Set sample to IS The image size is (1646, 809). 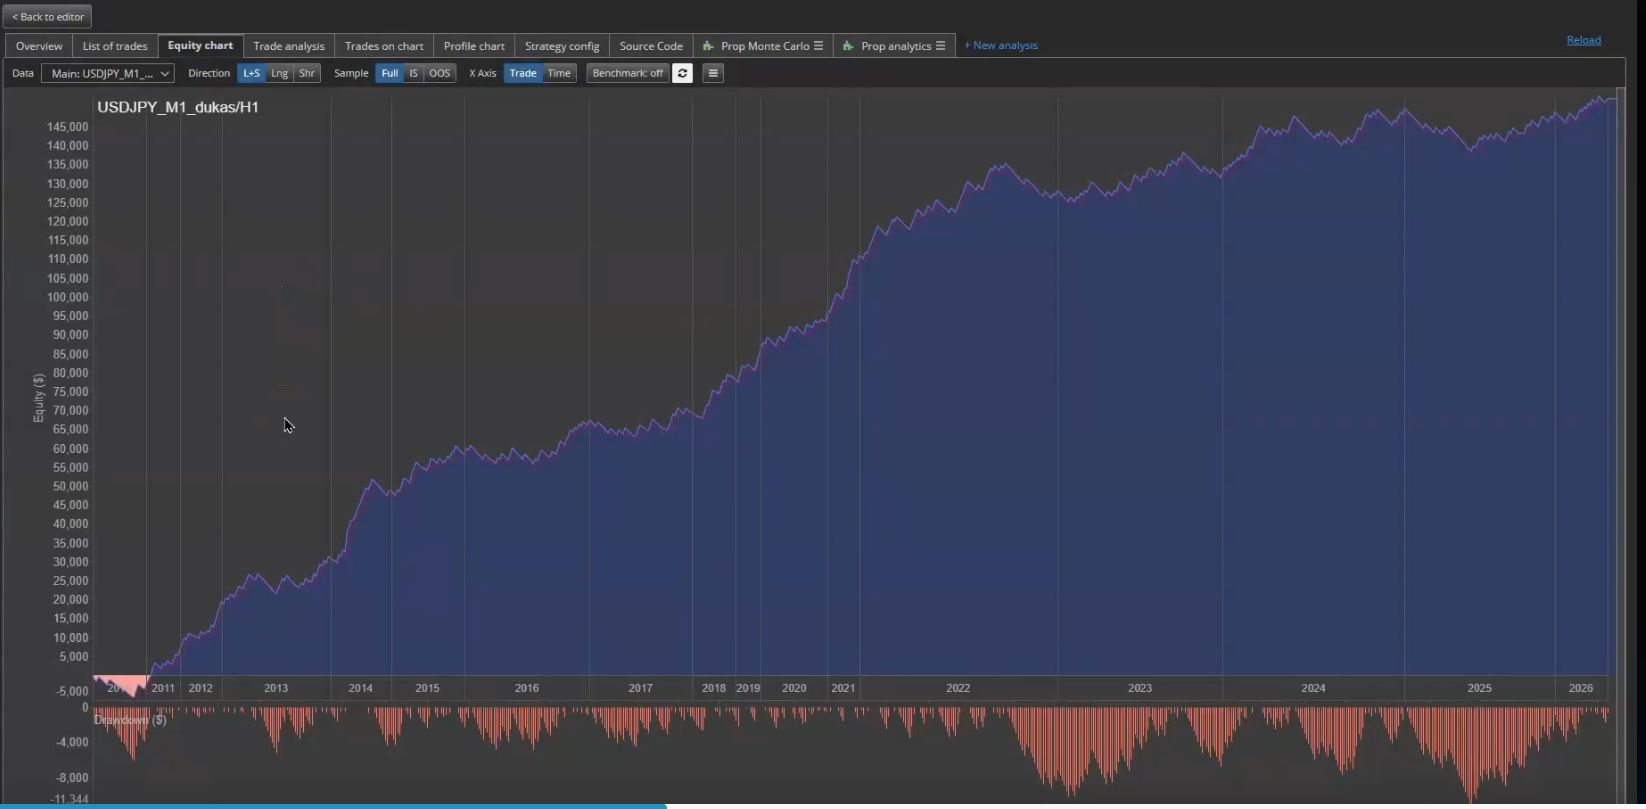click(x=413, y=73)
